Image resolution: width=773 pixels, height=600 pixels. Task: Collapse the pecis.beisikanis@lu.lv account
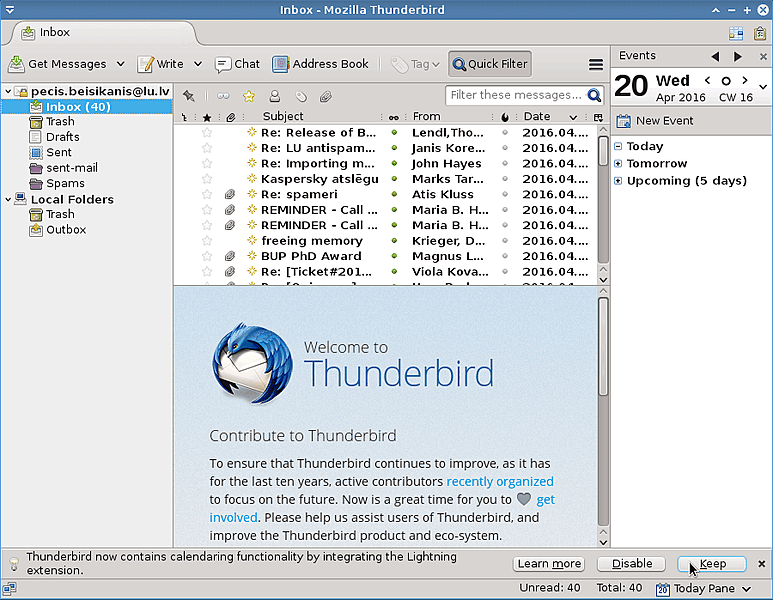click(8, 92)
